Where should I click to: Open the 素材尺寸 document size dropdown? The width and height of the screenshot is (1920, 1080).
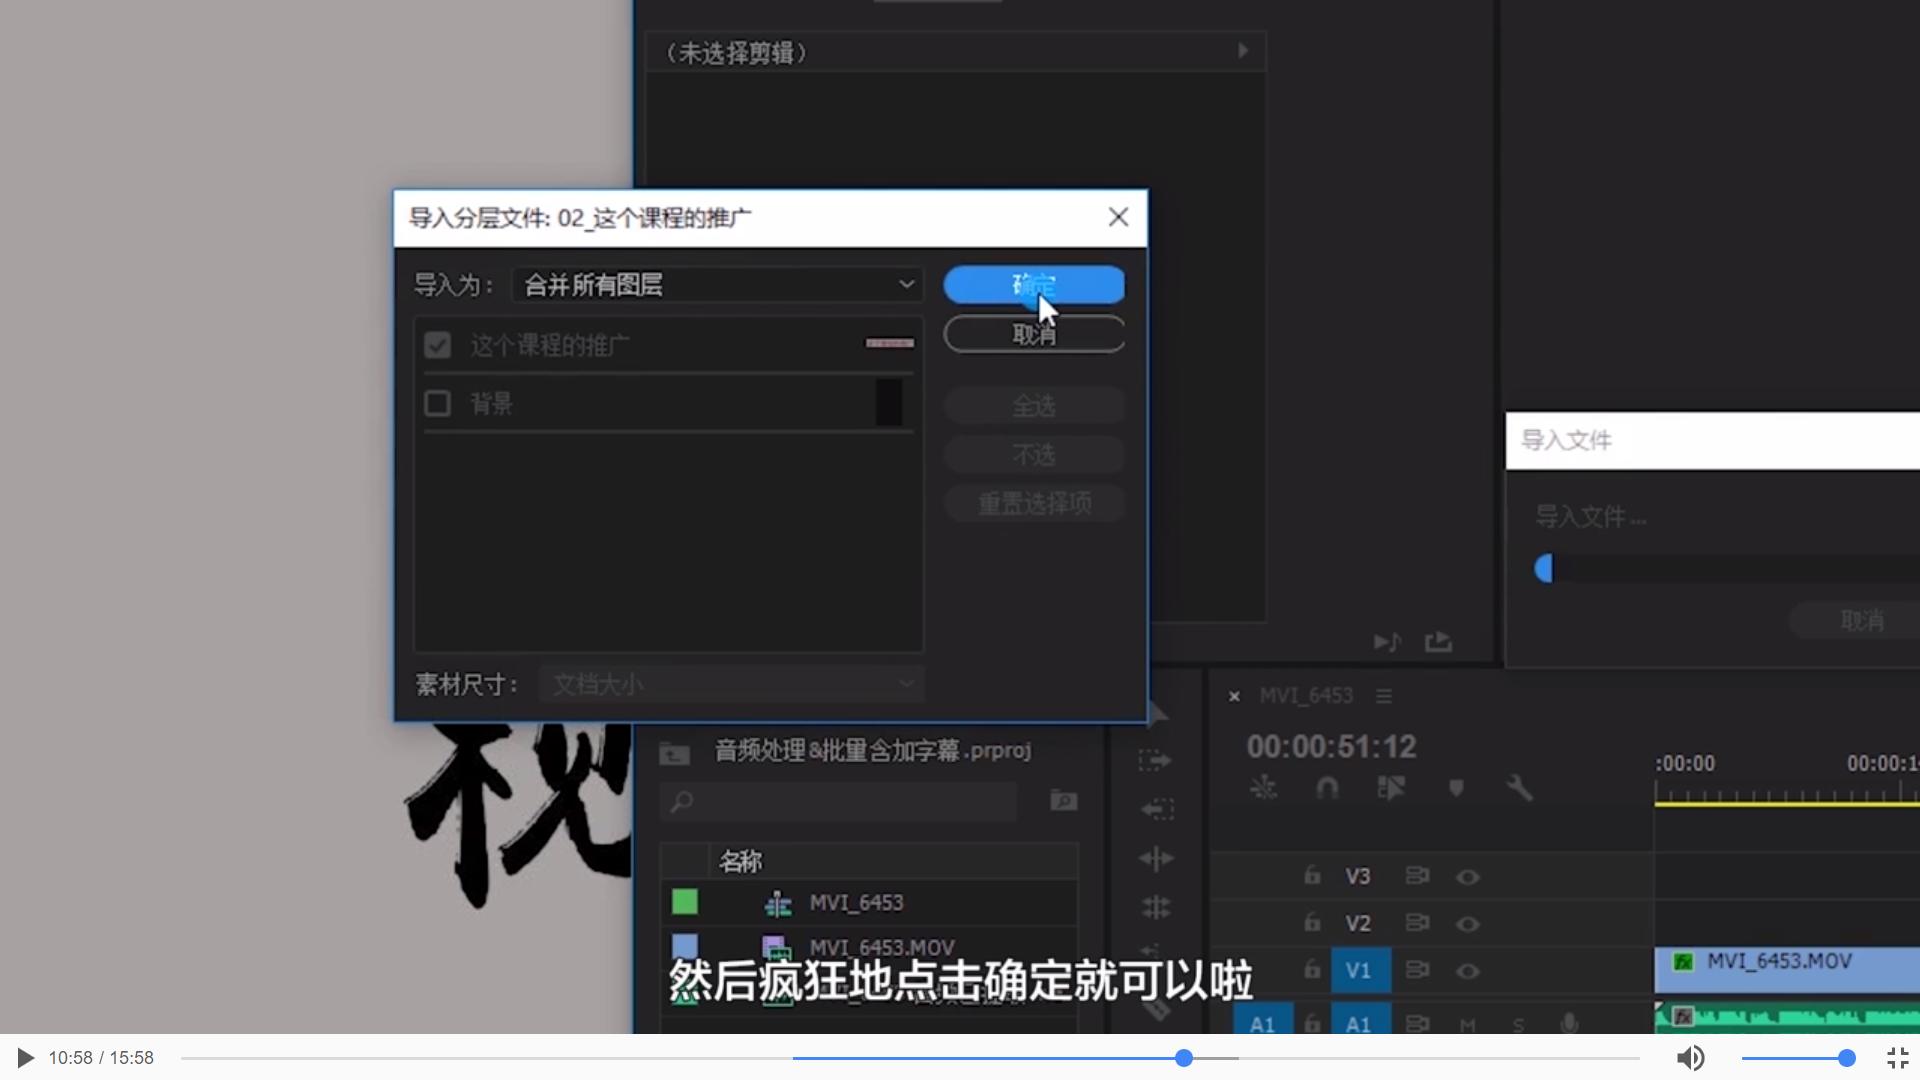coord(731,684)
